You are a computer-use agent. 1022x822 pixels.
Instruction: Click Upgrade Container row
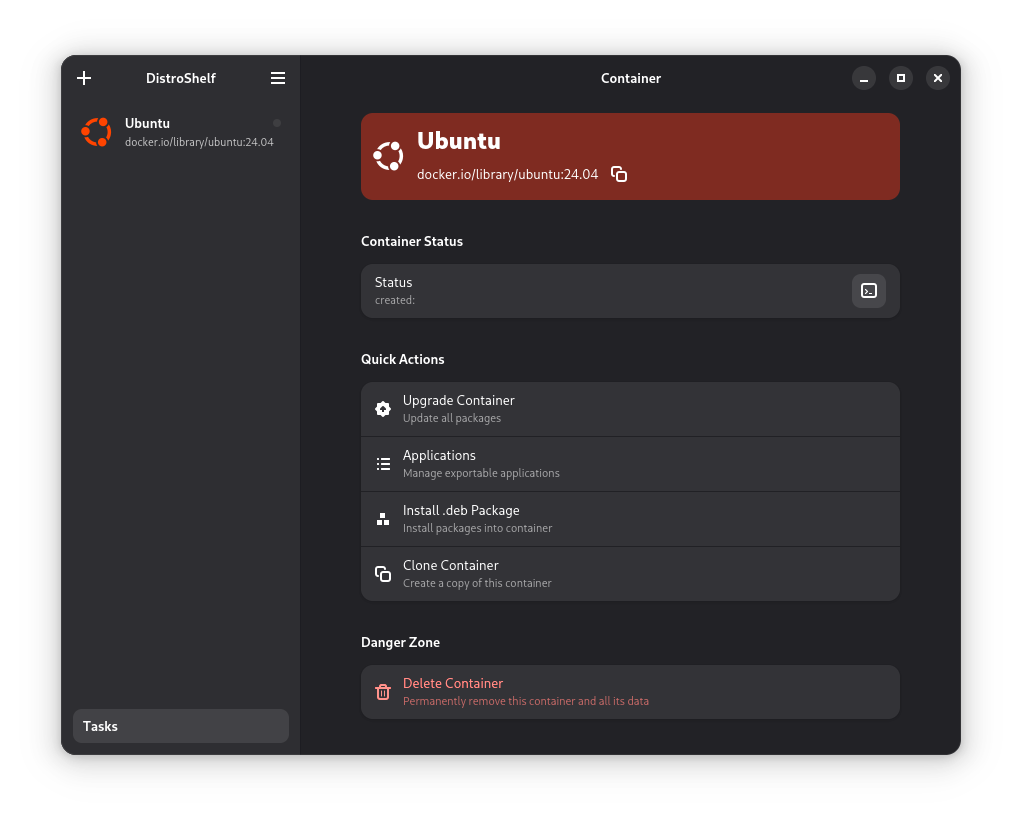tap(630, 409)
